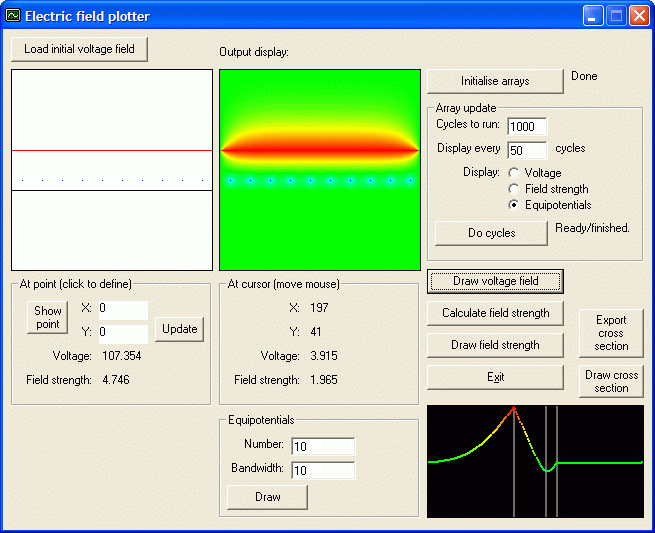Focus the Cycles to run input field
The height and width of the screenshot is (533, 655).
click(x=527, y=126)
